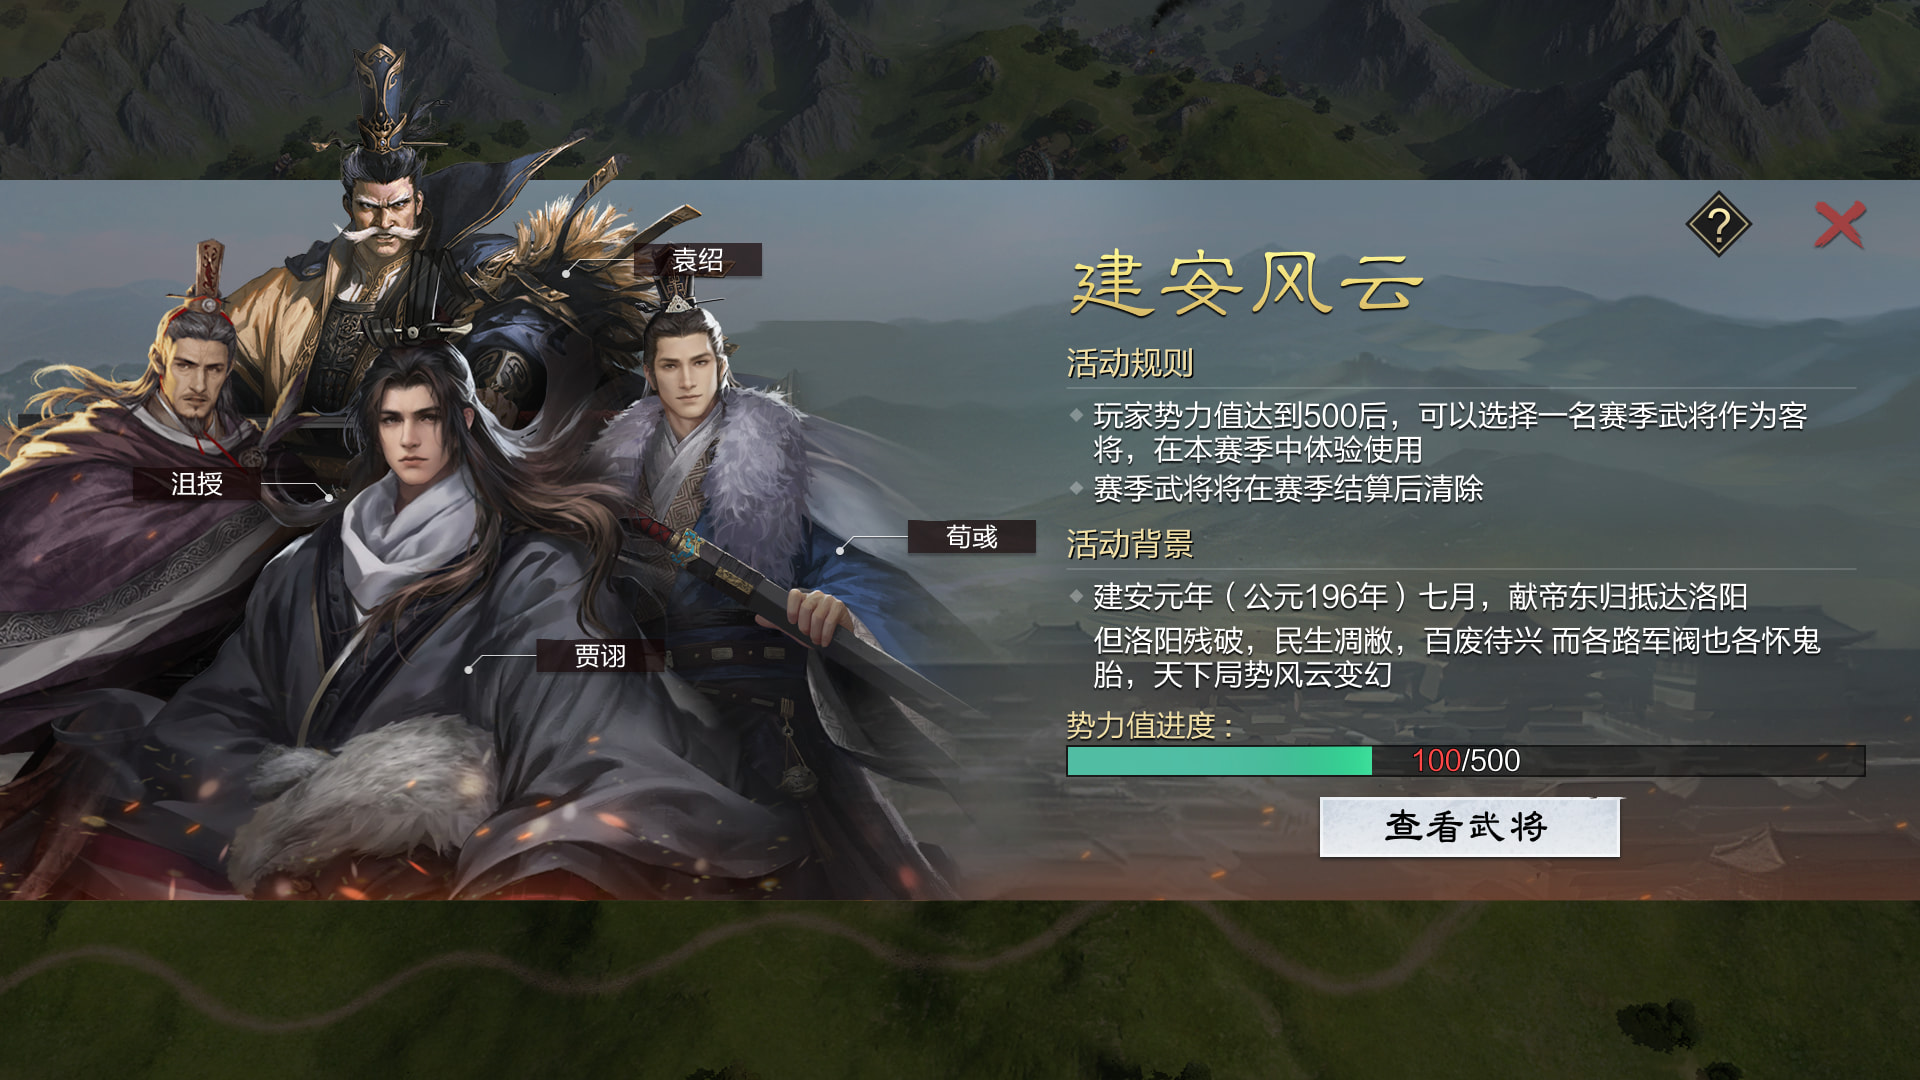The height and width of the screenshot is (1080, 1920).
Task: Click the 势力值进度 label
Action: [x=1150, y=725]
